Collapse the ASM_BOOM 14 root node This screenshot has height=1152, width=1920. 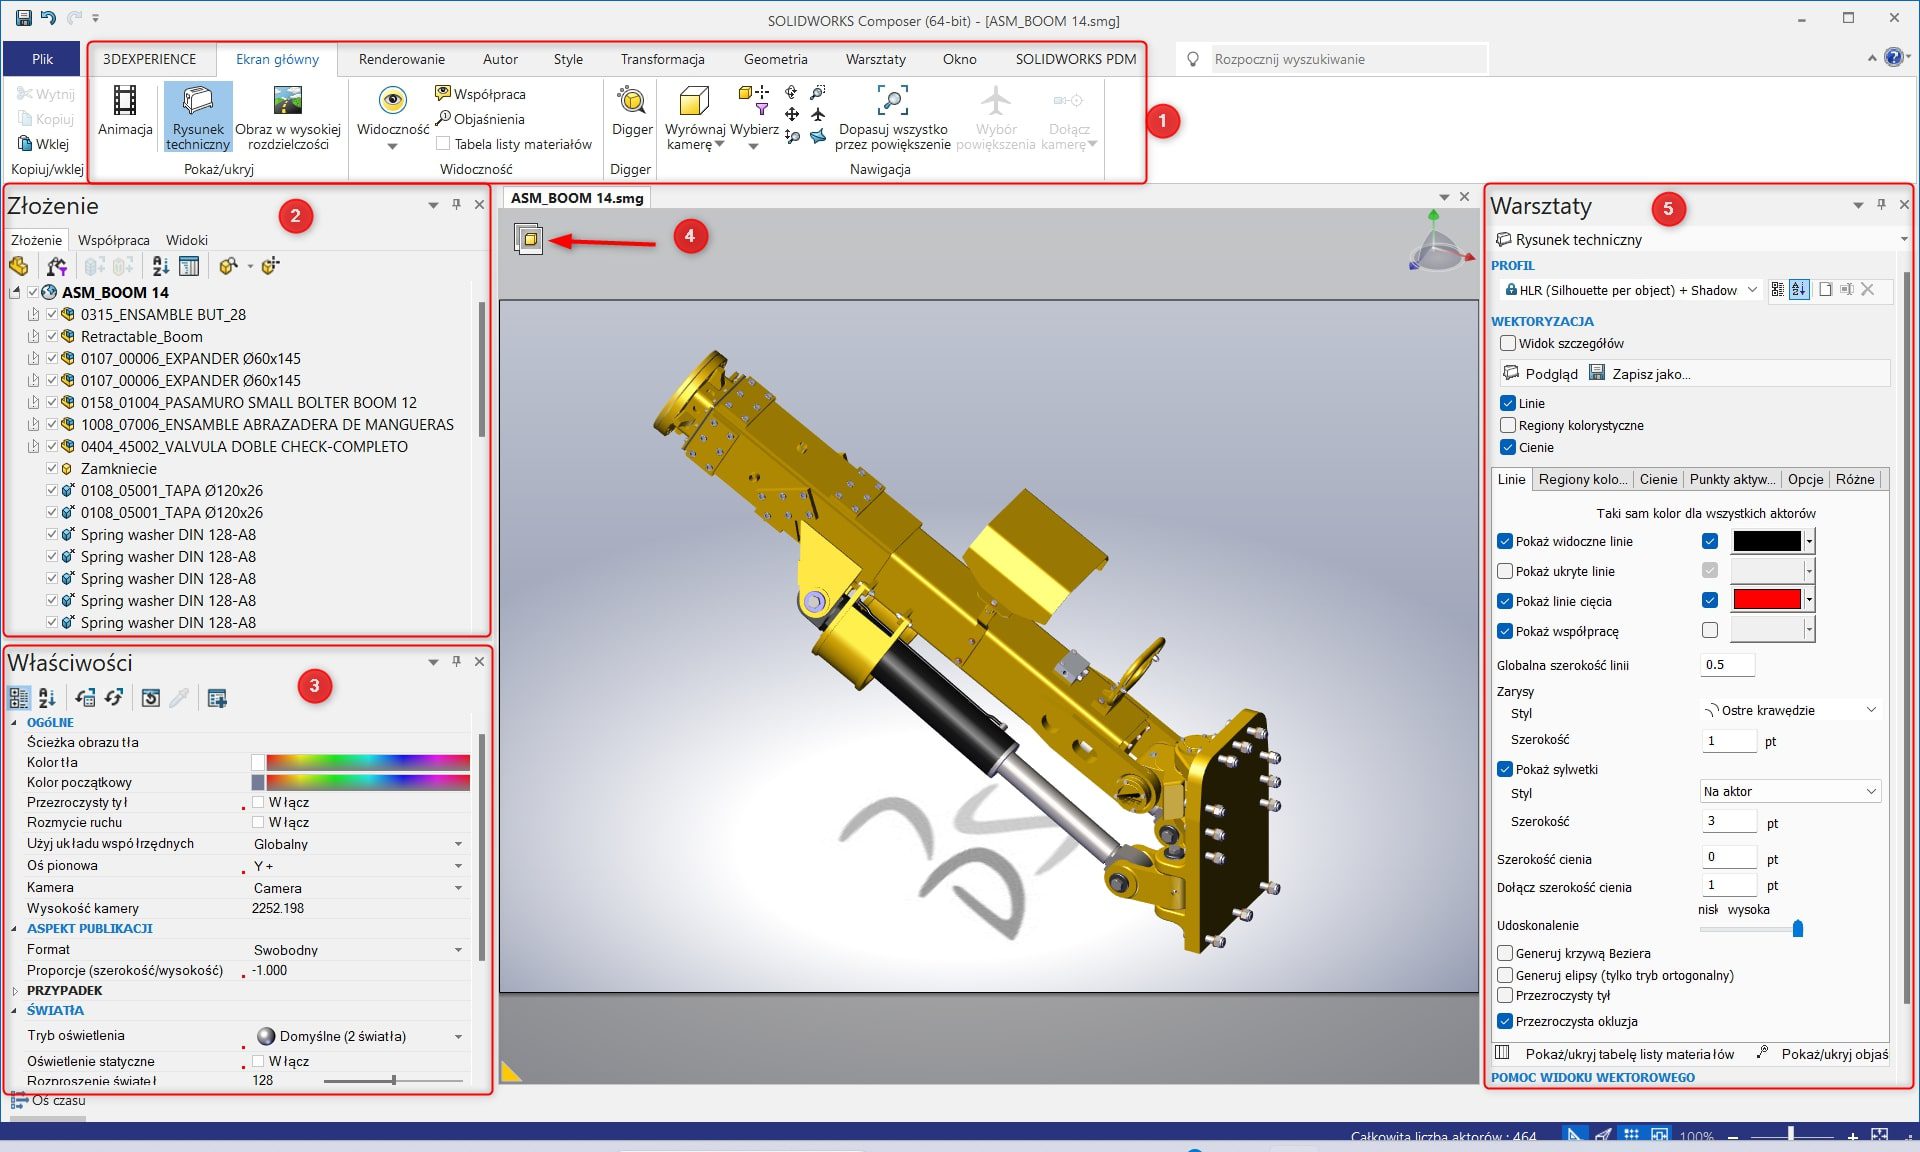tap(15, 292)
